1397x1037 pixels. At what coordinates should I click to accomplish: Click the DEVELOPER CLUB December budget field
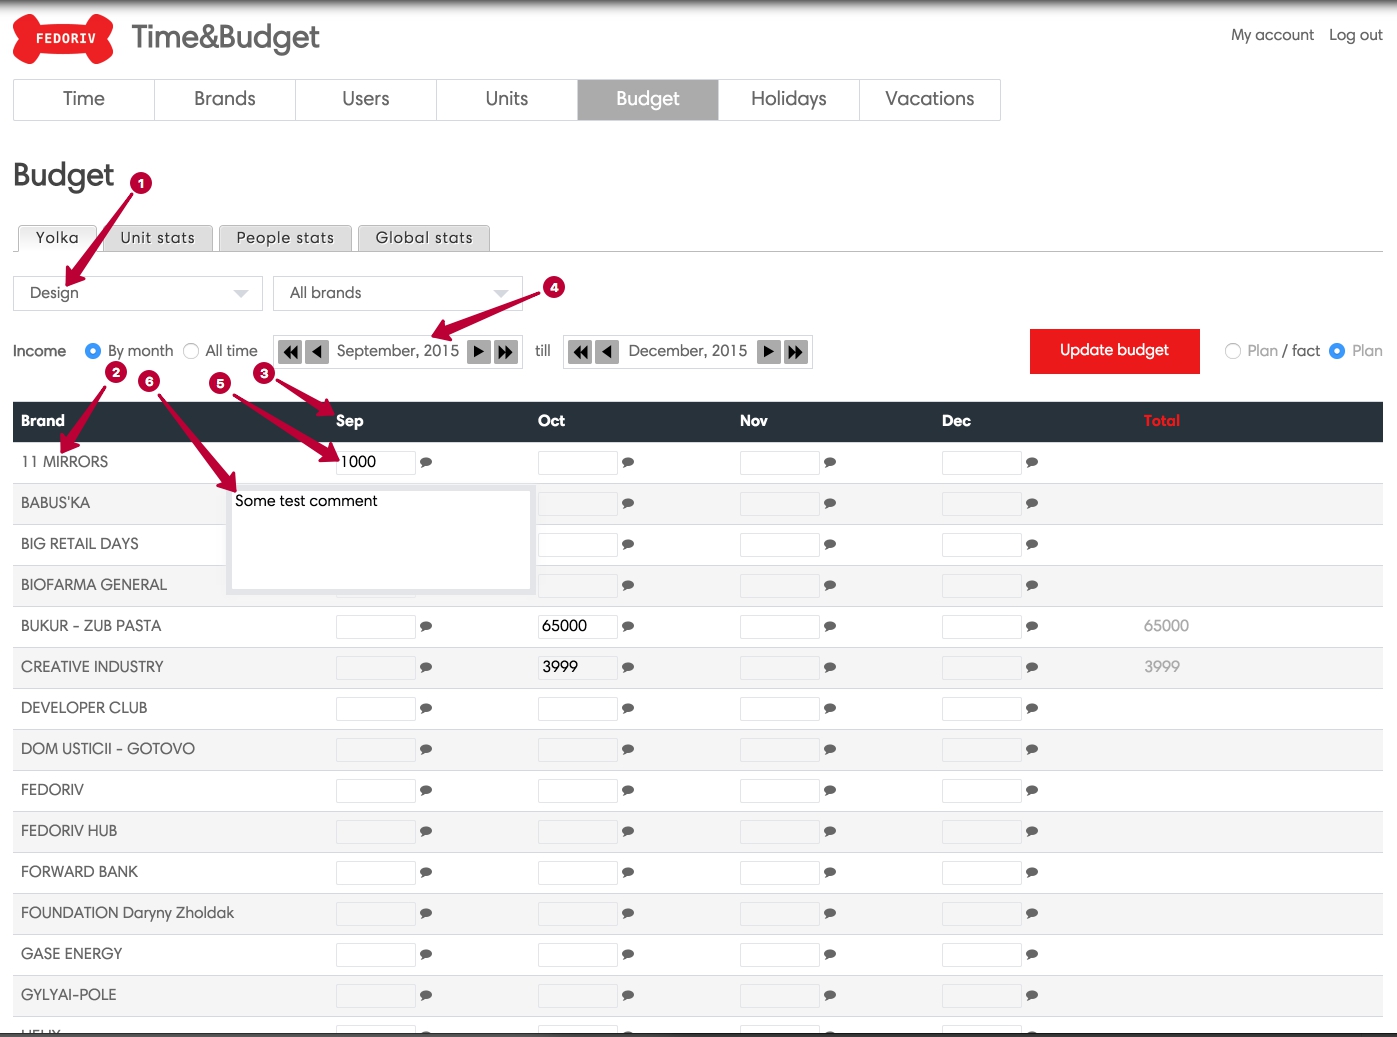[x=982, y=708]
